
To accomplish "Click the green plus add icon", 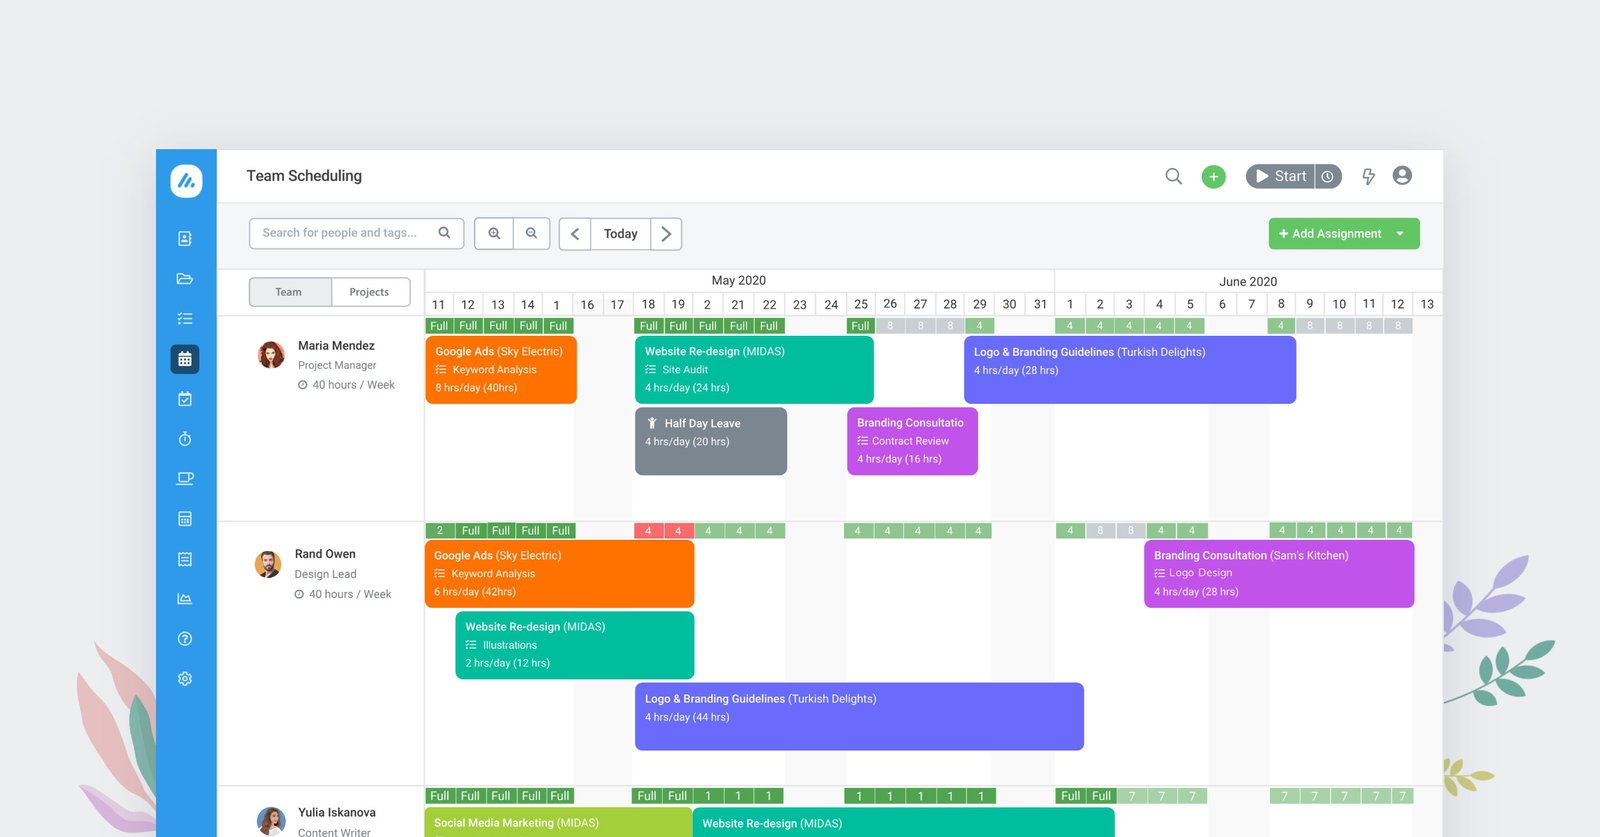I will click(x=1213, y=177).
